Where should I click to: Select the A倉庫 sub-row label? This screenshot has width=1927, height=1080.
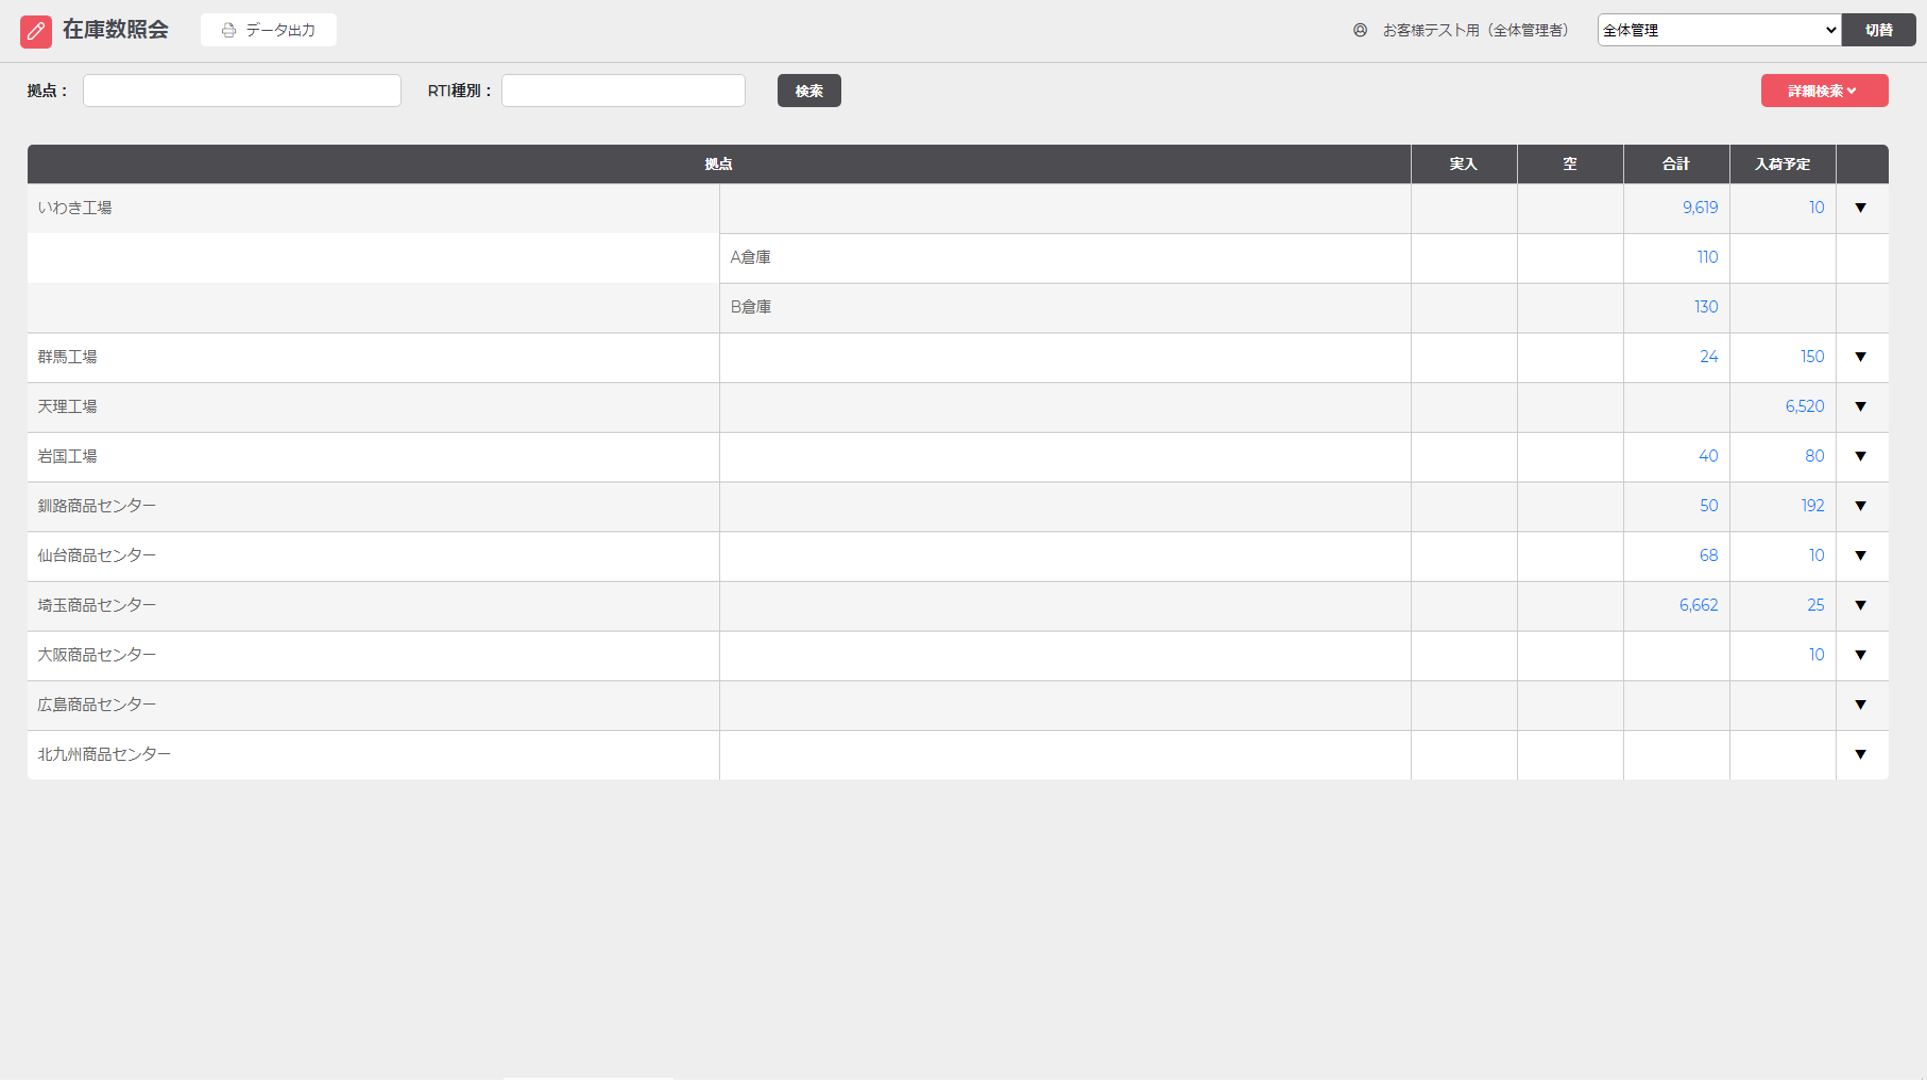750,257
